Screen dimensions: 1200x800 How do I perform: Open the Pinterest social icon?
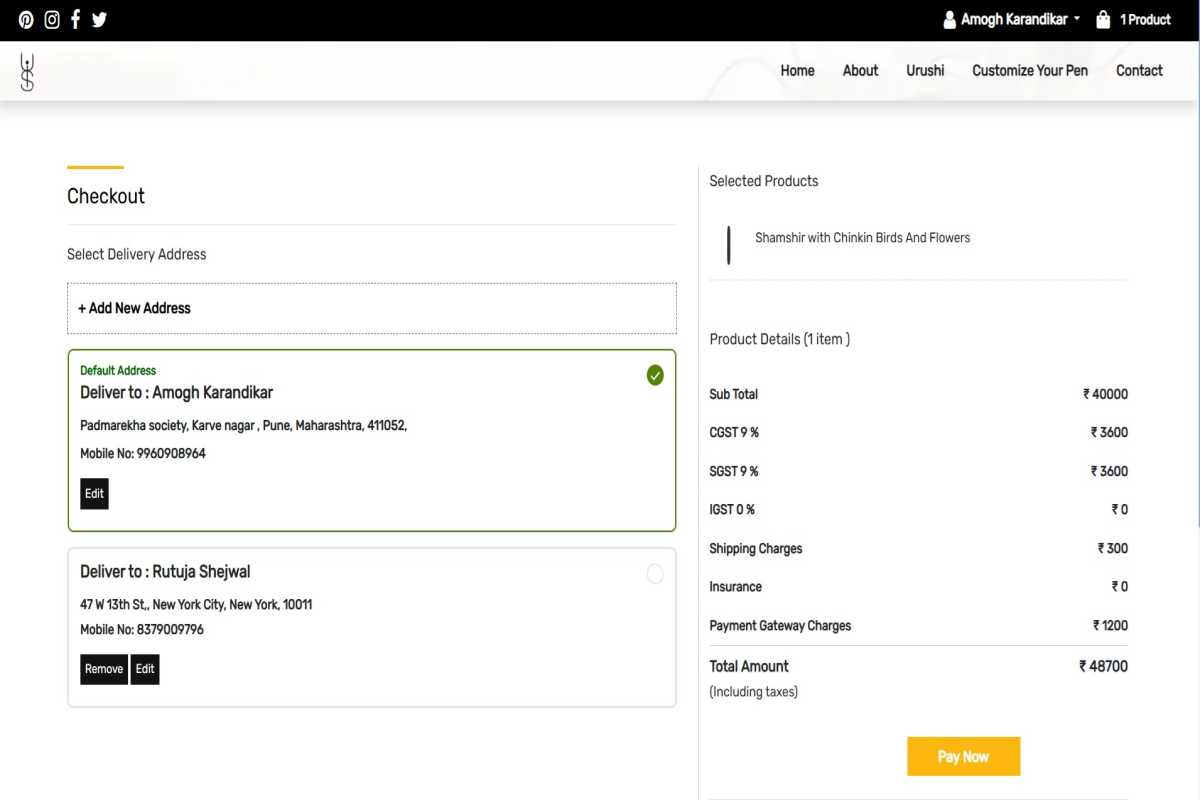[x=26, y=20]
